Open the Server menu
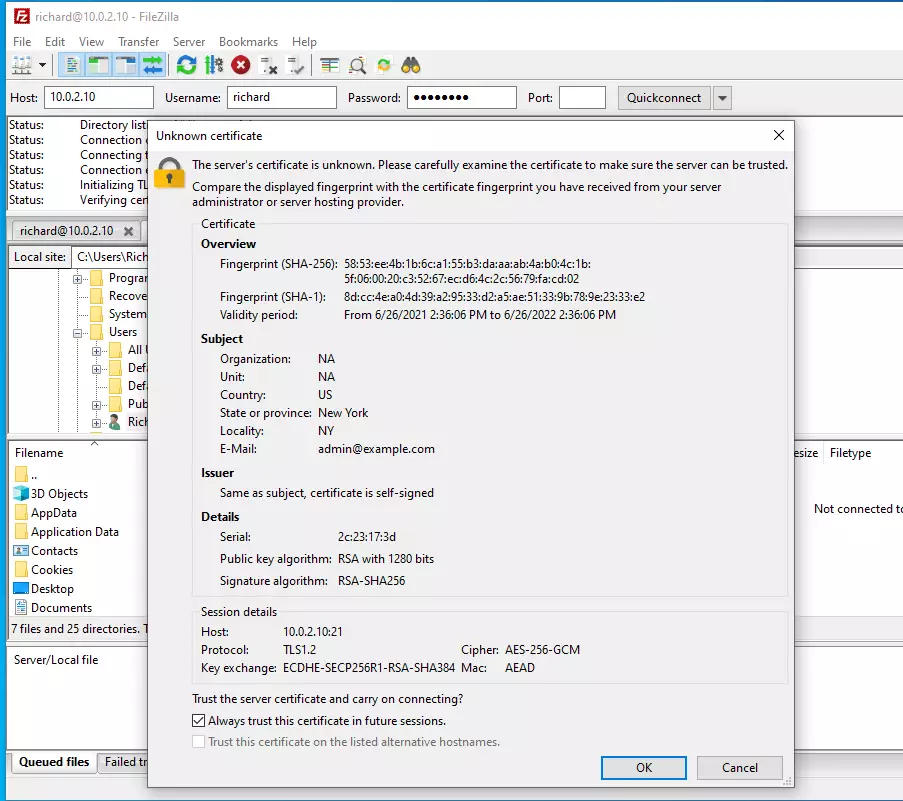This screenshot has width=903, height=801. coord(189,41)
